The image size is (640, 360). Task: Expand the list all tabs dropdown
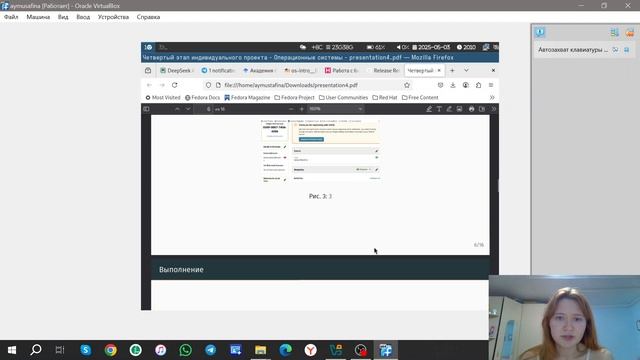466,71
